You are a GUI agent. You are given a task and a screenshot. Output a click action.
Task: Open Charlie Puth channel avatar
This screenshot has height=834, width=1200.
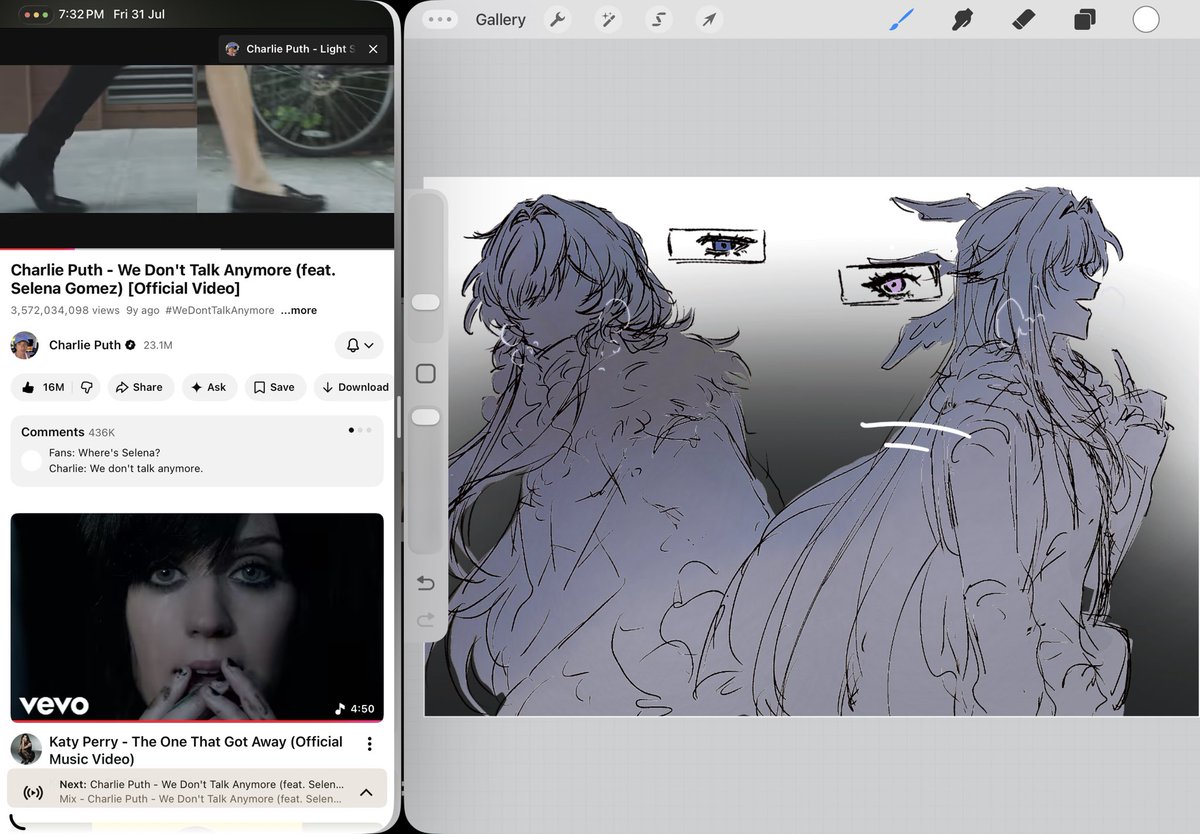click(25, 345)
